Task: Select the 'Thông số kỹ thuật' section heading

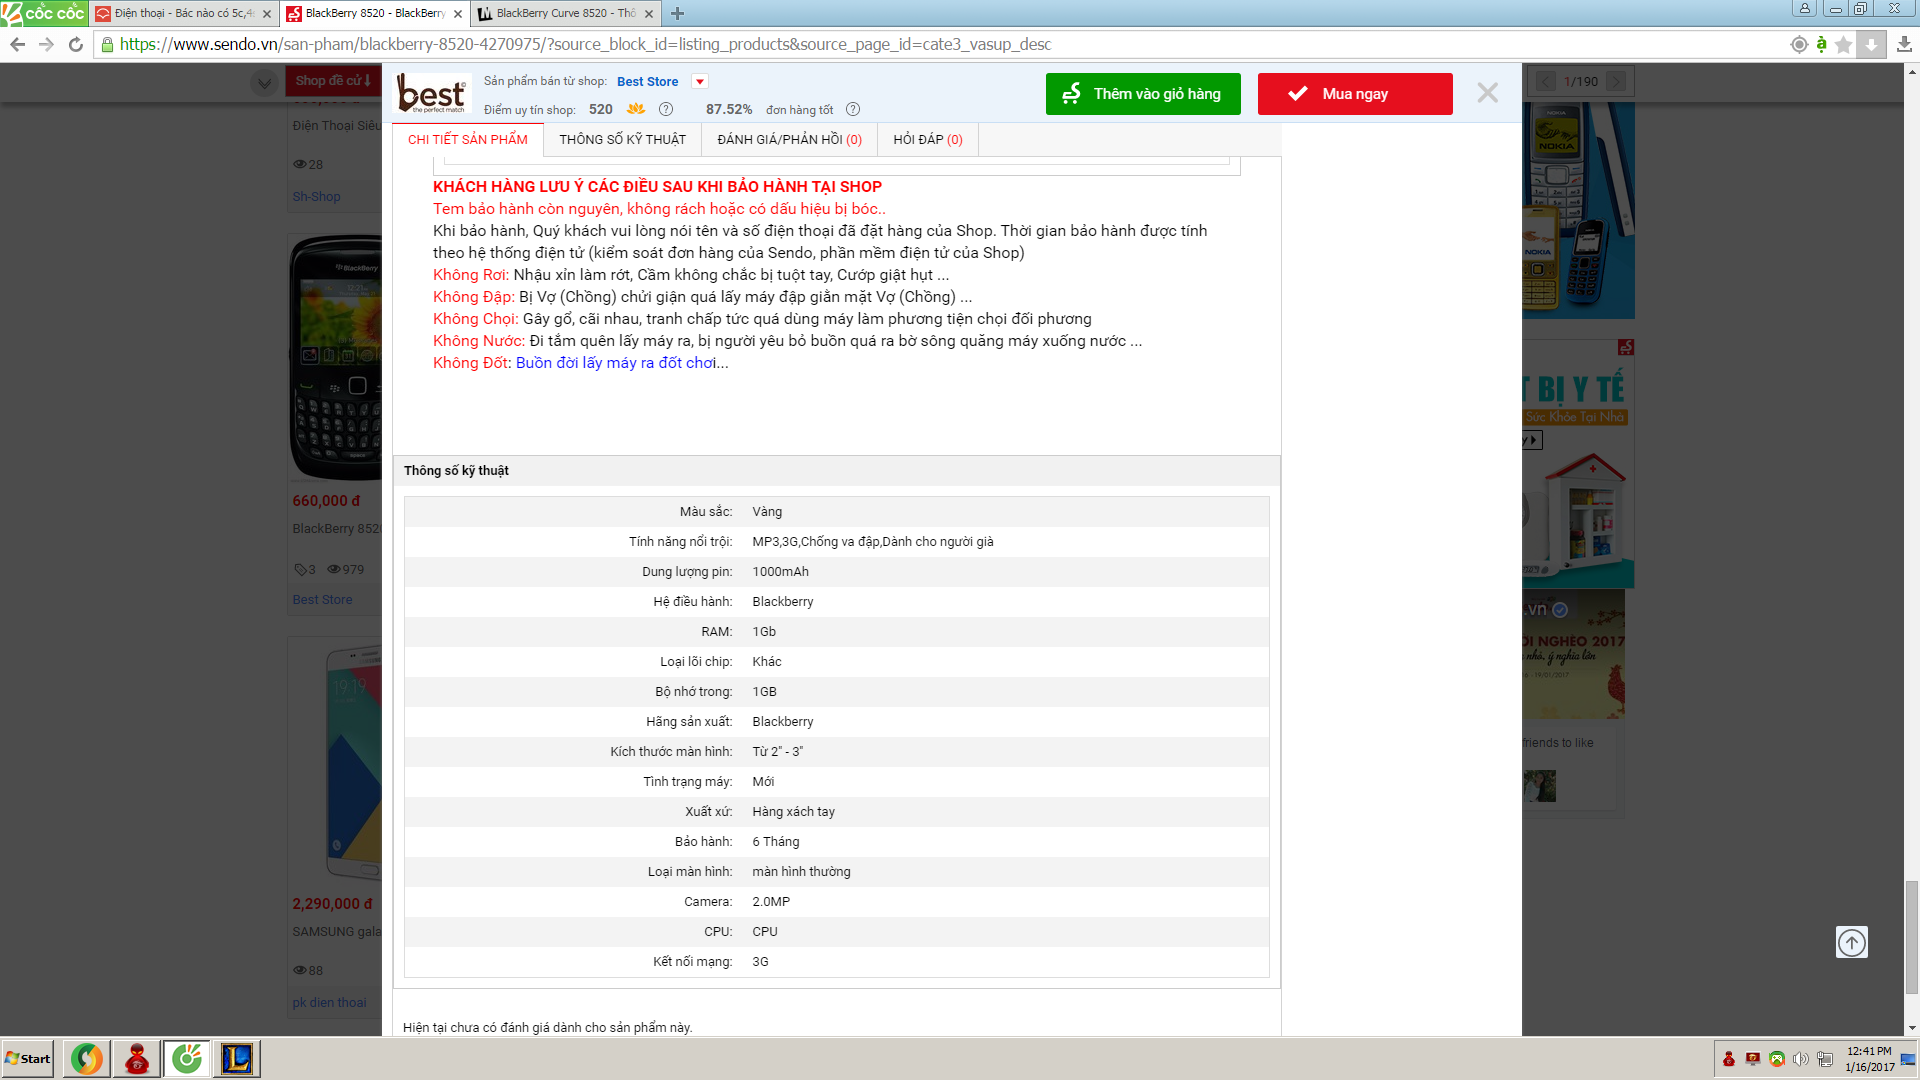Action: click(456, 471)
